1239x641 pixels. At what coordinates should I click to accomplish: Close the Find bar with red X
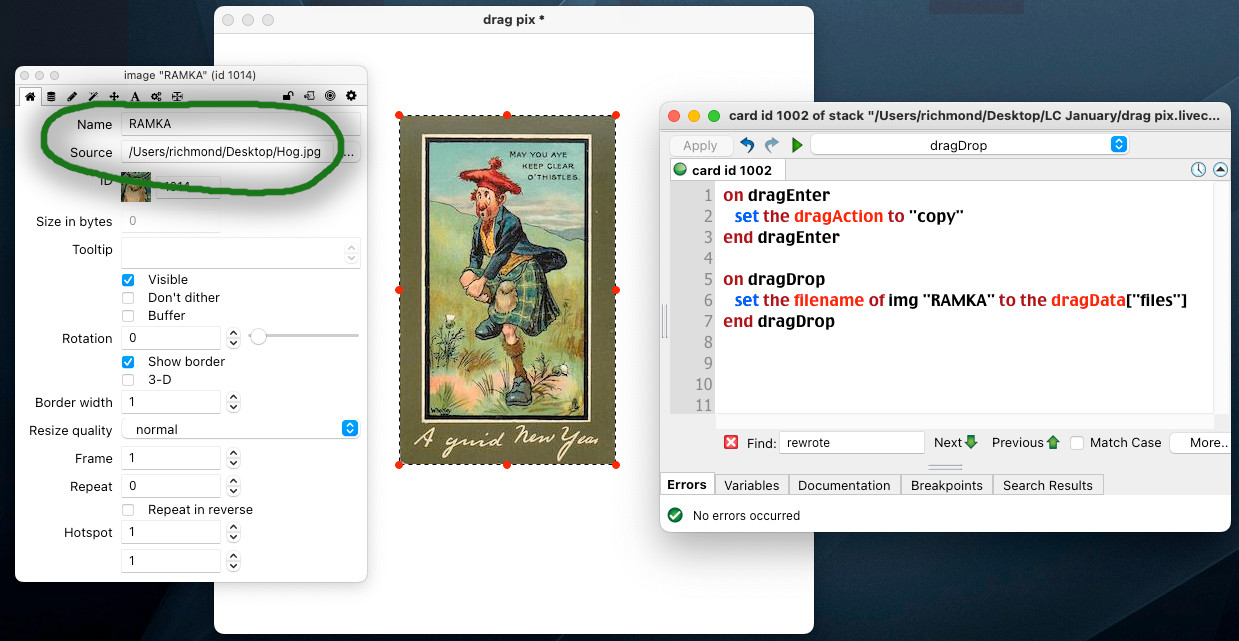(x=731, y=442)
